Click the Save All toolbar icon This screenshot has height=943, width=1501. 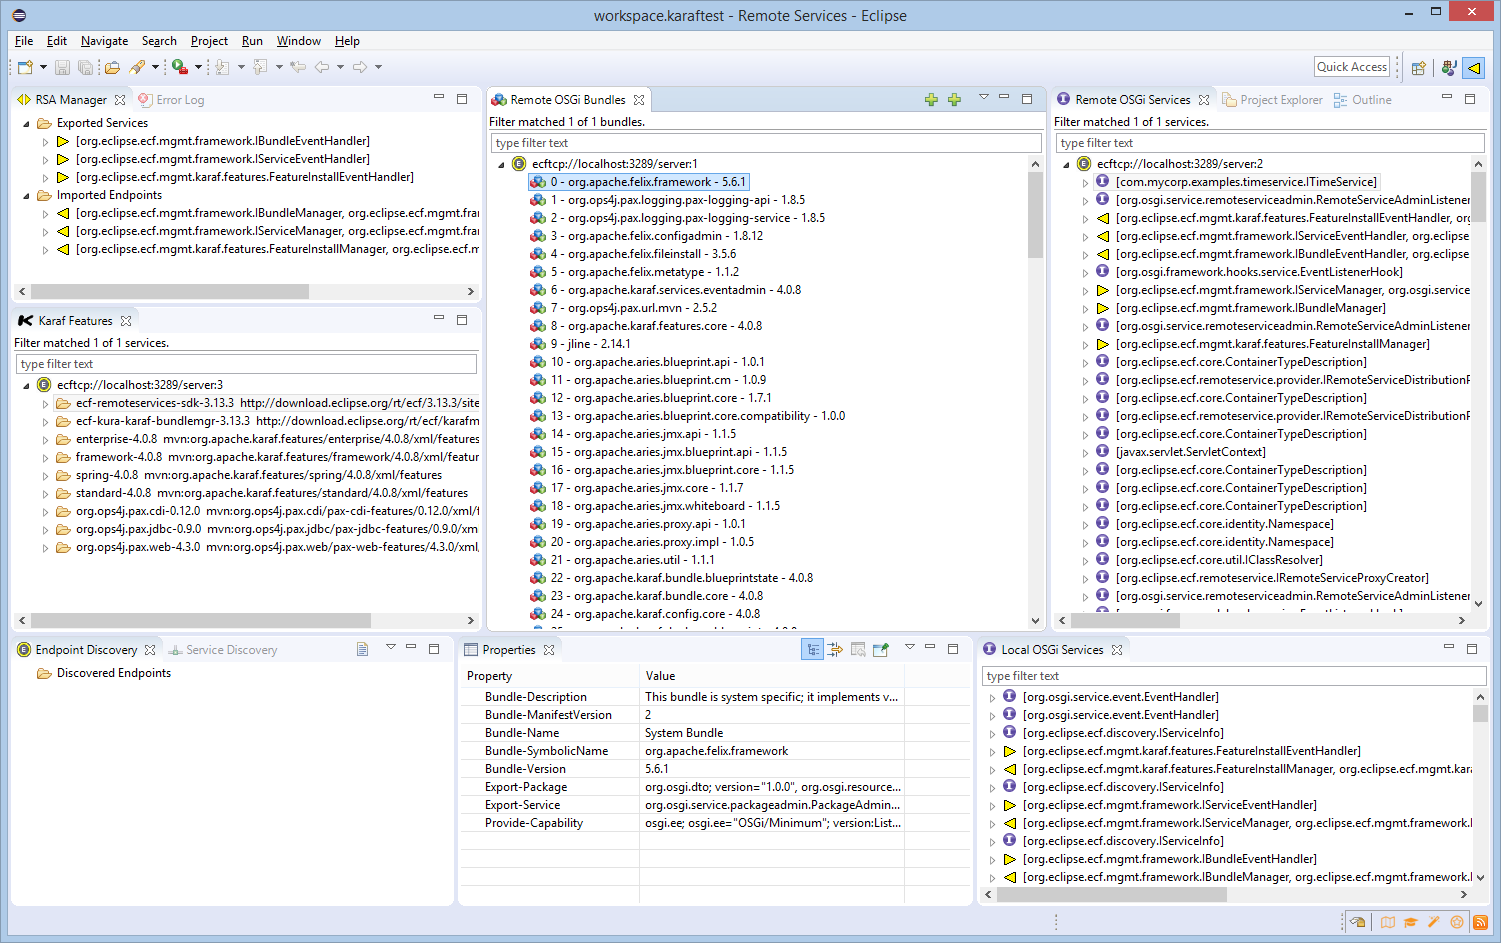point(85,67)
